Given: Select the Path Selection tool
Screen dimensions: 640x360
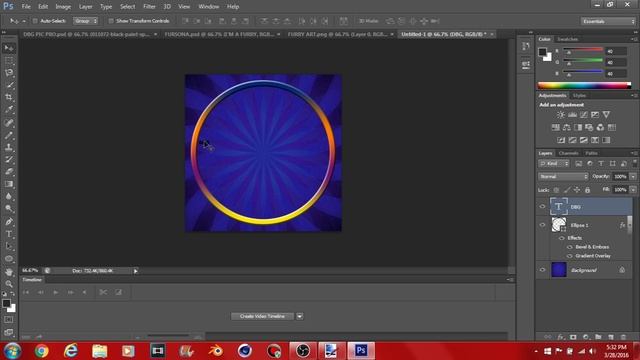Looking at the screenshot, I should tap(9, 247).
